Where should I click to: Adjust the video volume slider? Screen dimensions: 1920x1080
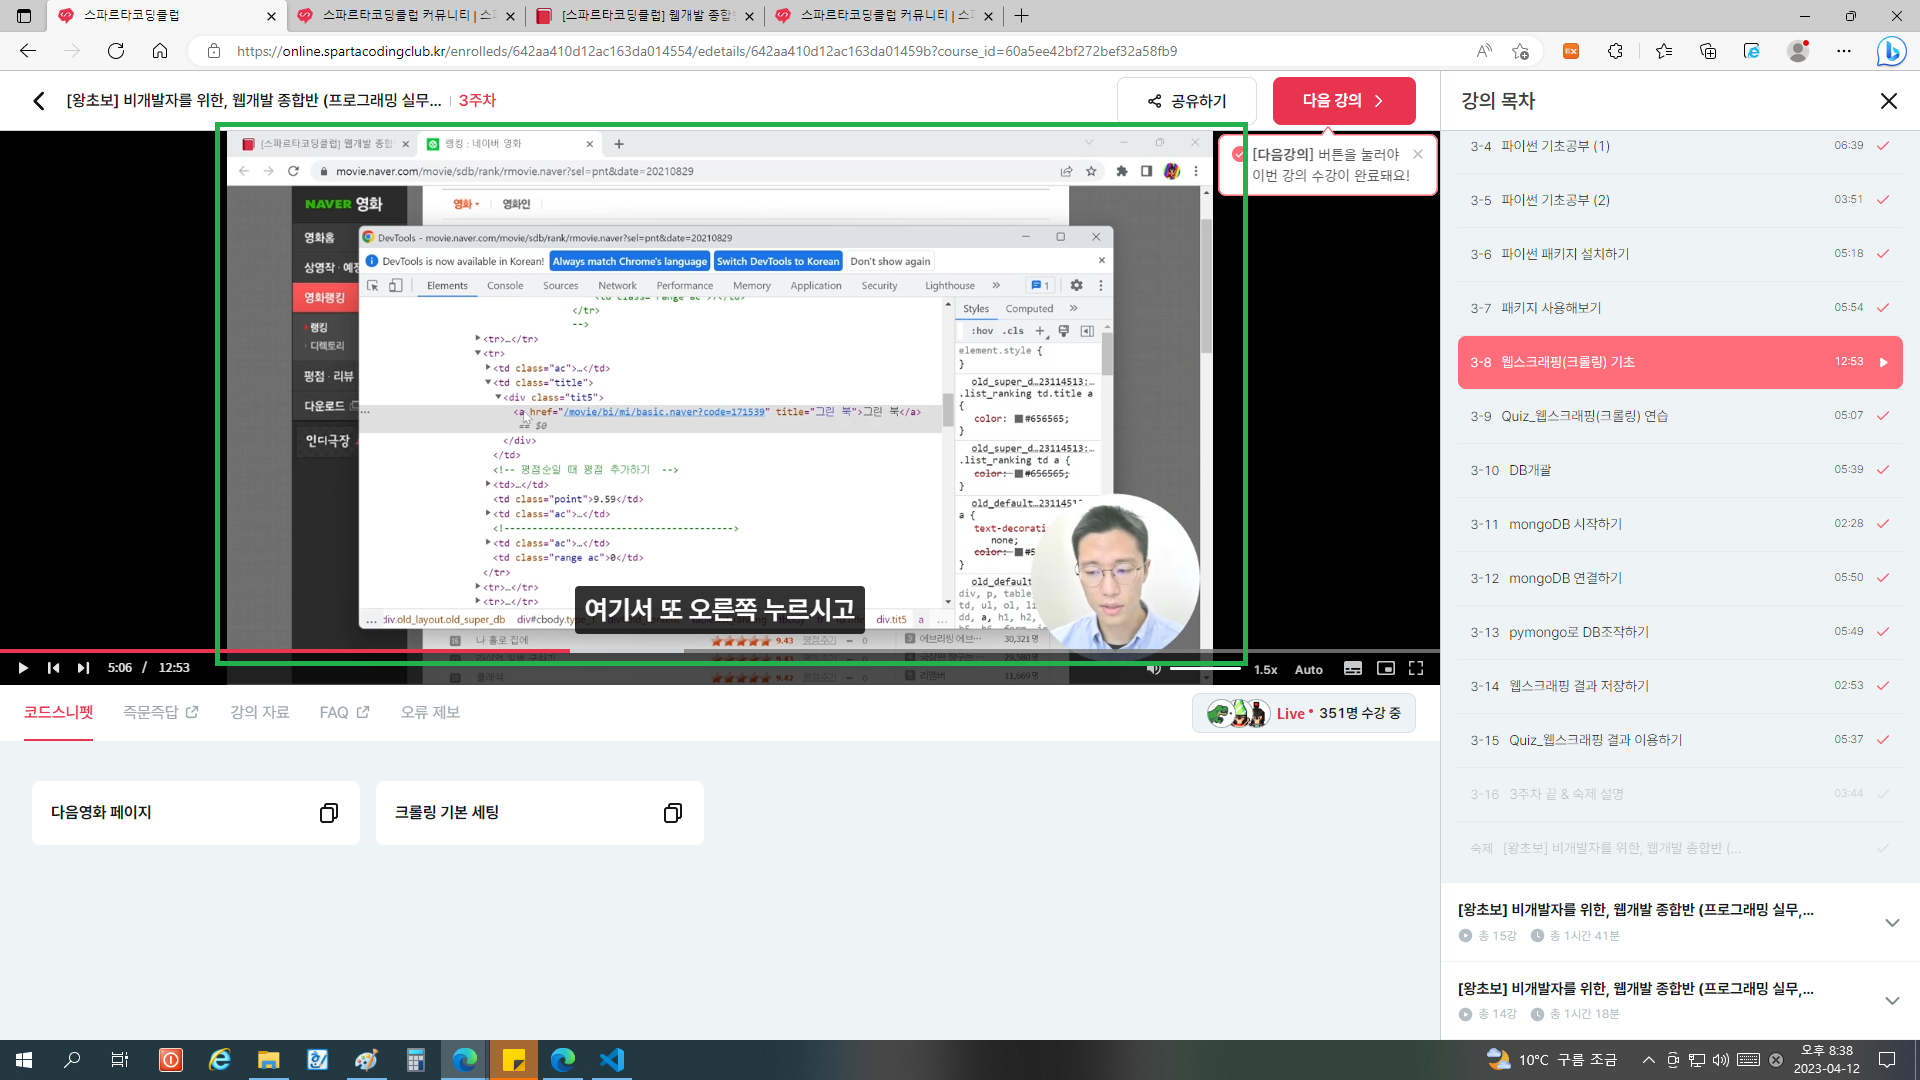(x=1205, y=668)
